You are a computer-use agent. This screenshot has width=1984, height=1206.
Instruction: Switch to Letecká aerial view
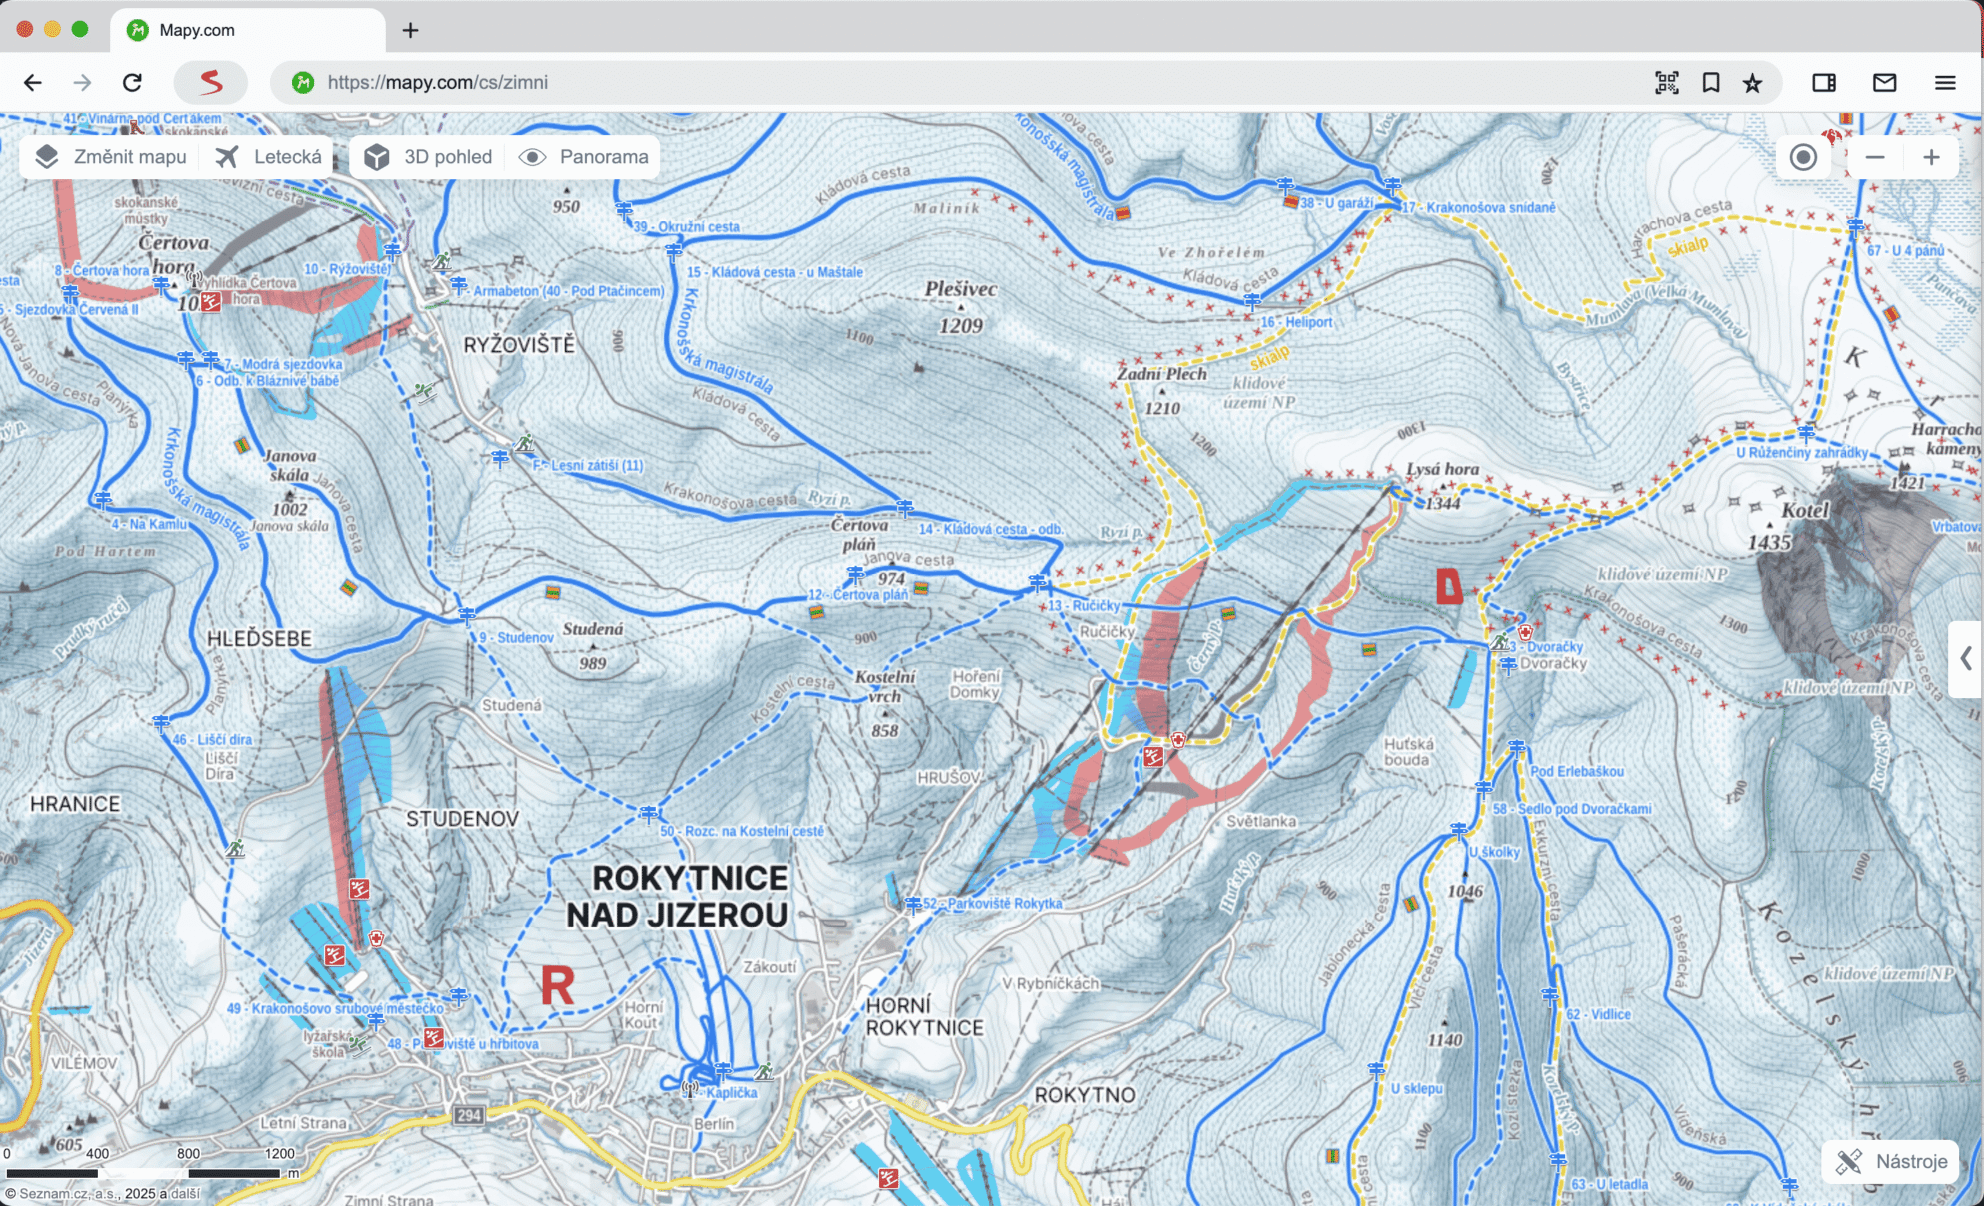pos(270,157)
